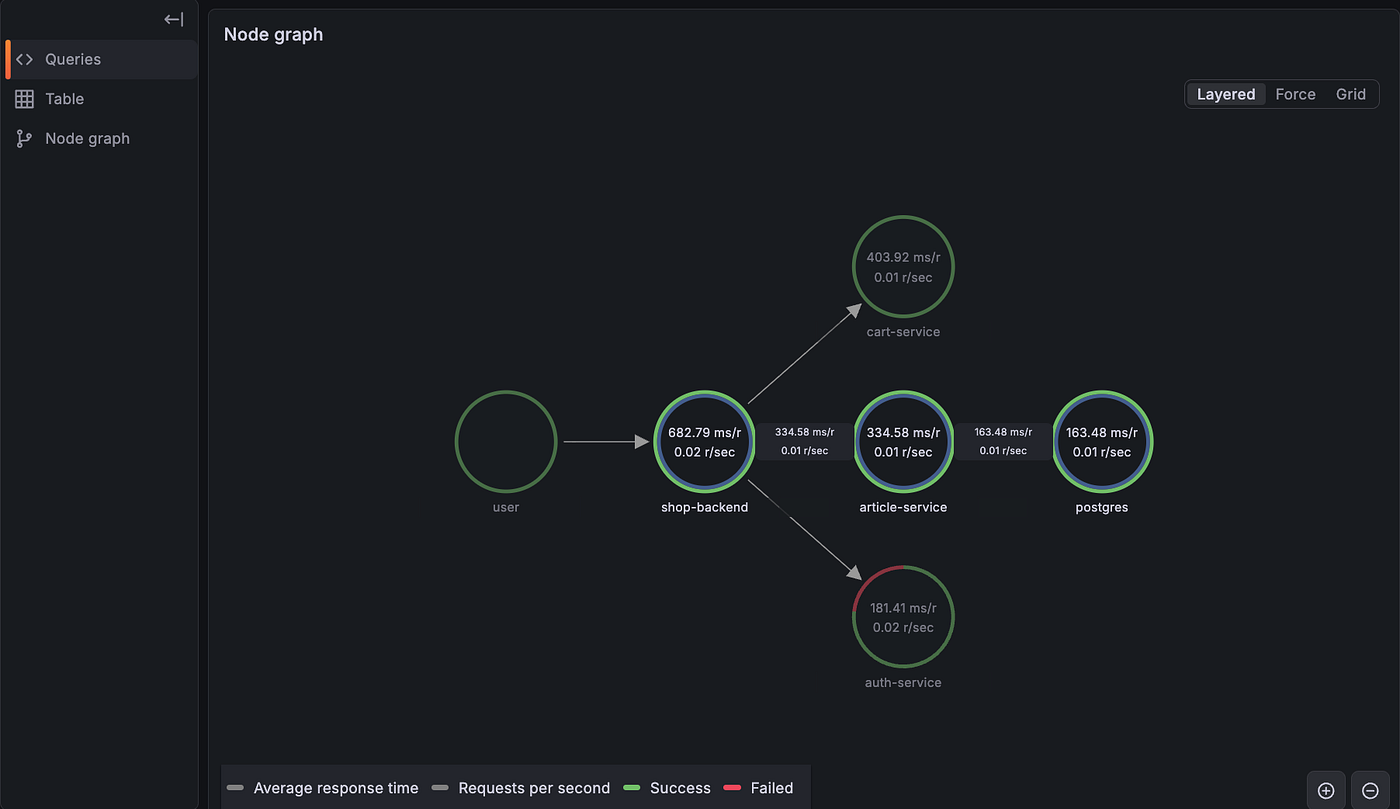Screen dimensions: 1400x809
Task: Click the postgres node label
Action: click(1102, 507)
